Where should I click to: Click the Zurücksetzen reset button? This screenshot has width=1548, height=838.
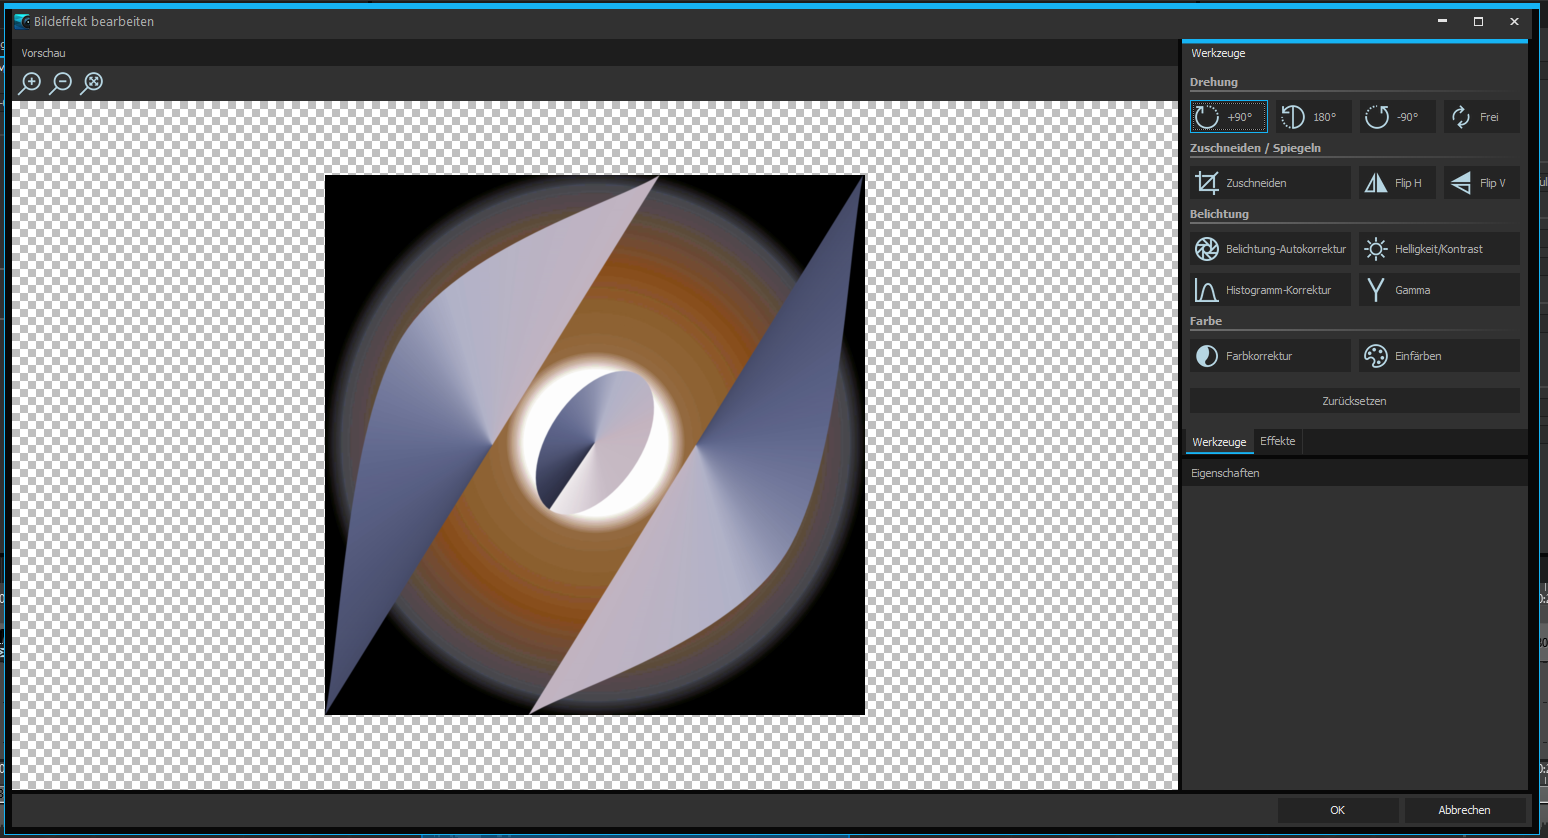pos(1354,401)
